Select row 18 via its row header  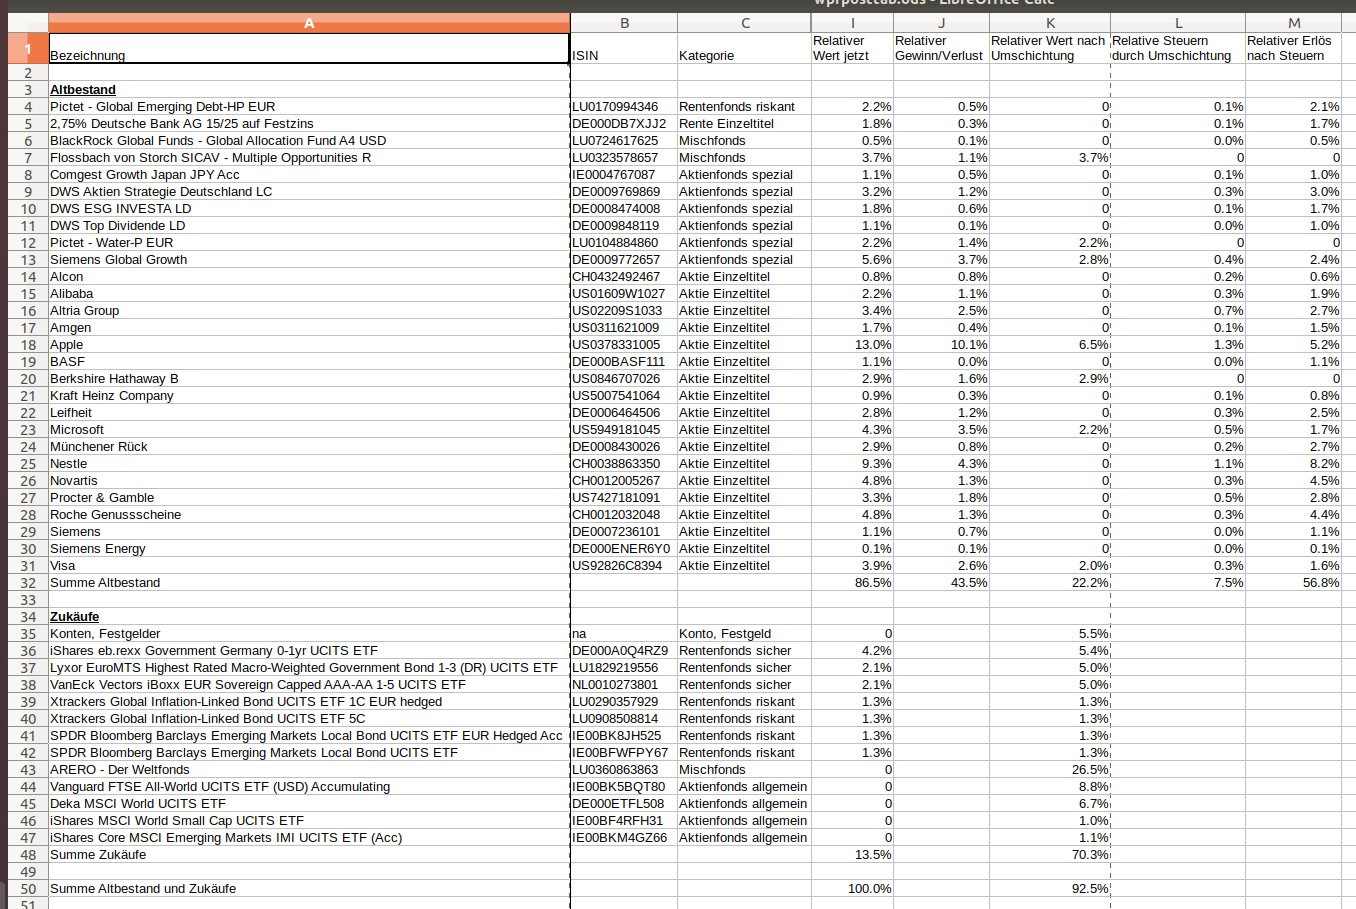[28, 345]
